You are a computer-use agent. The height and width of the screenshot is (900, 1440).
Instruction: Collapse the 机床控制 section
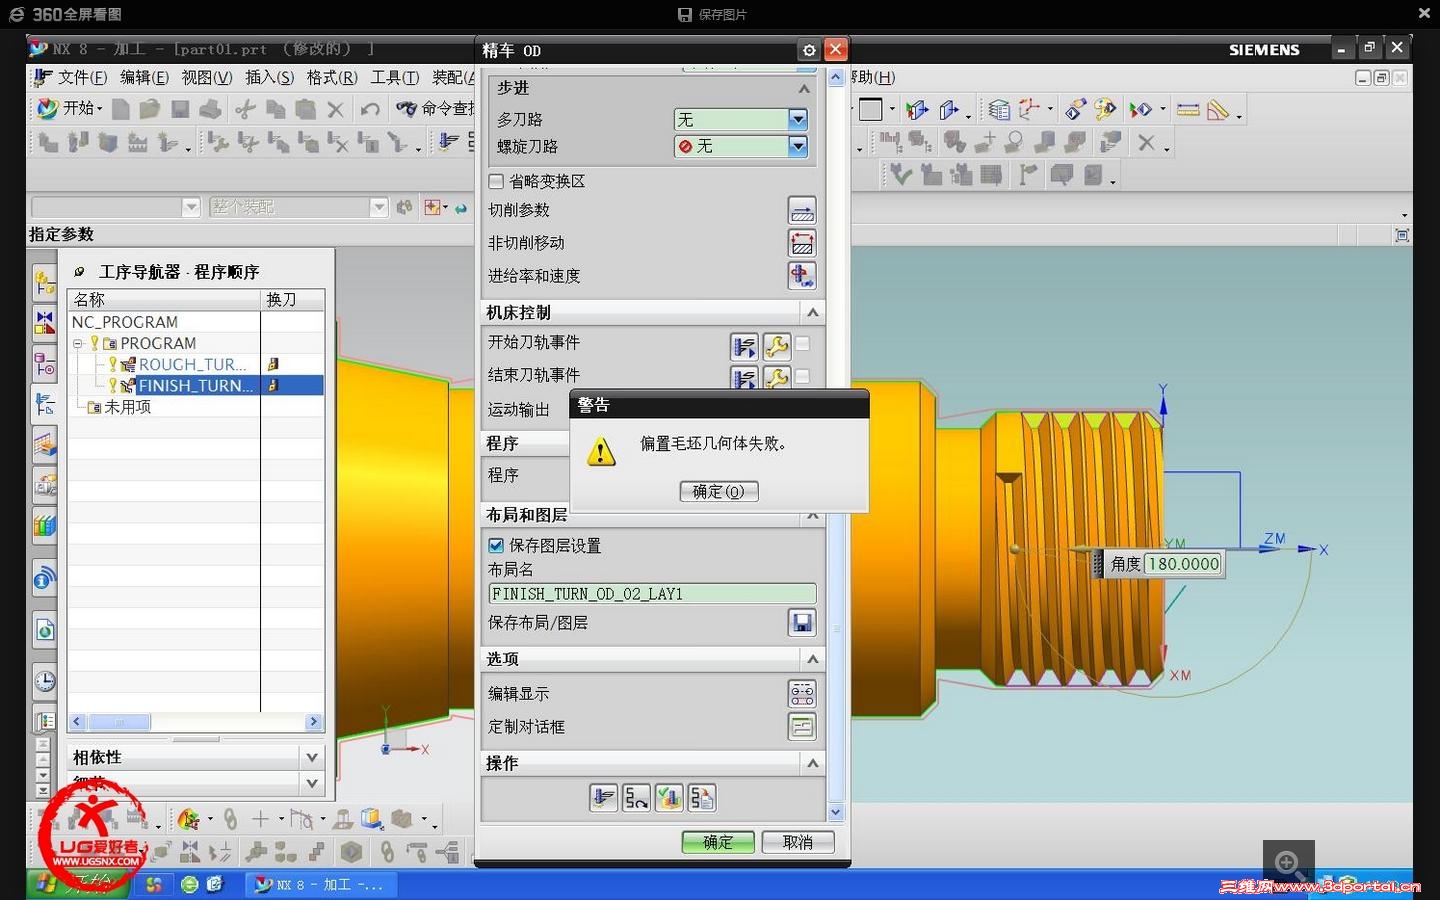813,313
